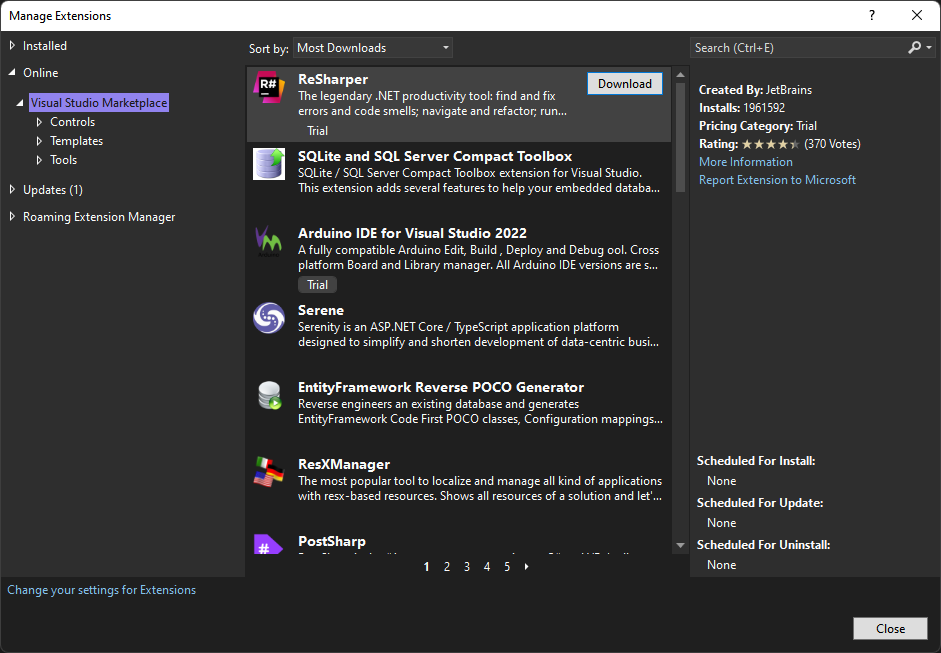Go to results page 3
The height and width of the screenshot is (653, 941).
point(467,567)
